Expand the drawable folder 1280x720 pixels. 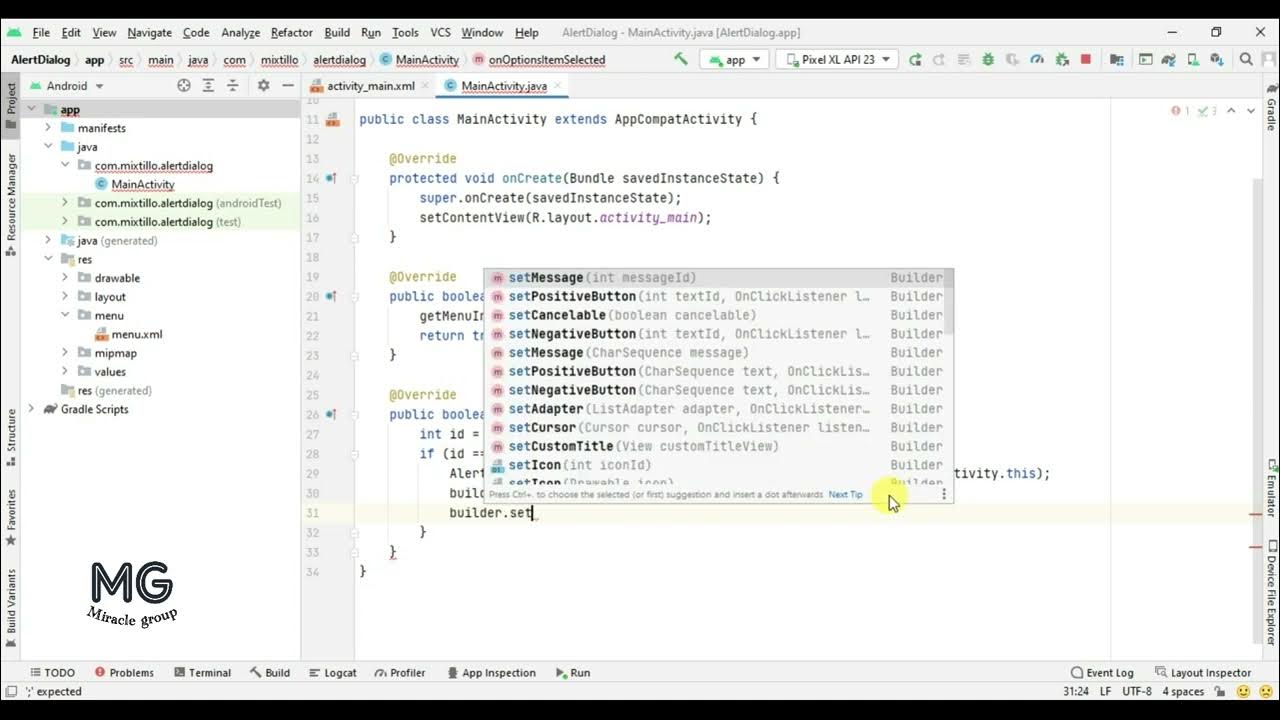(65, 278)
